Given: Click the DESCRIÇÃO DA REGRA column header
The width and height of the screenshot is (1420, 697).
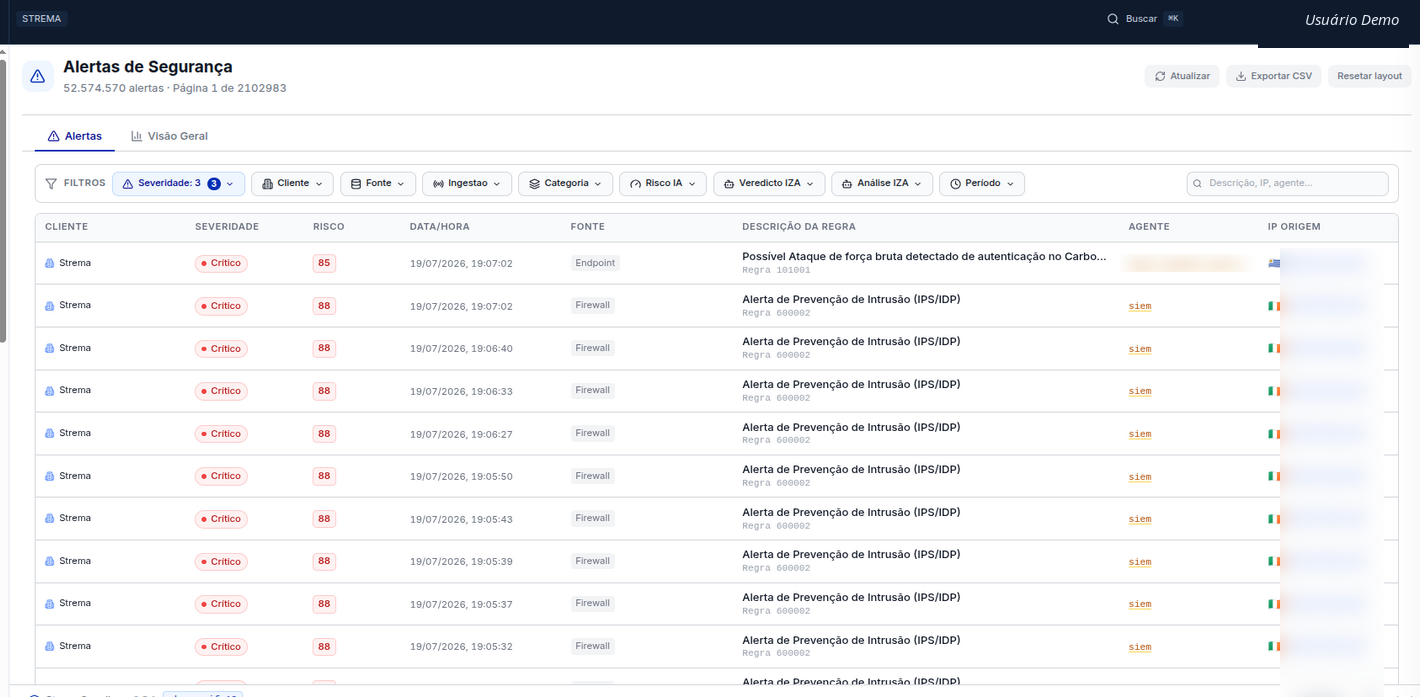Looking at the screenshot, I should click(x=799, y=227).
